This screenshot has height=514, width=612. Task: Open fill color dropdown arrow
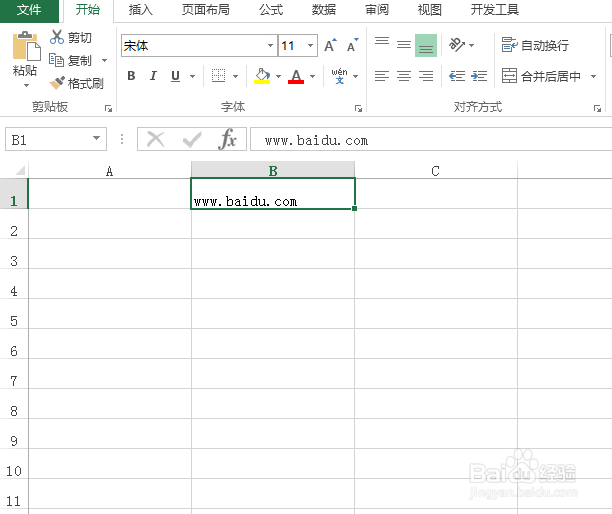(x=278, y=76)
